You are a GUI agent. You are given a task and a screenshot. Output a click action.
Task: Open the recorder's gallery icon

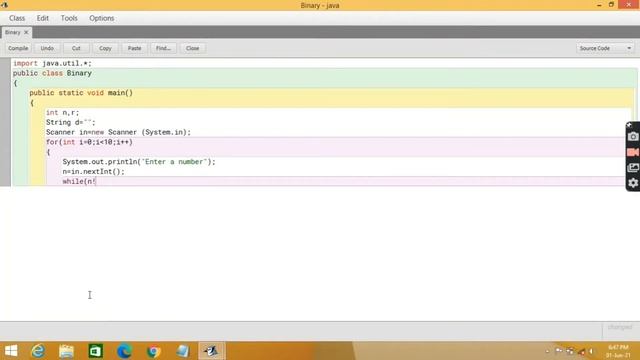pyautogui.click(x=633, y=167)
